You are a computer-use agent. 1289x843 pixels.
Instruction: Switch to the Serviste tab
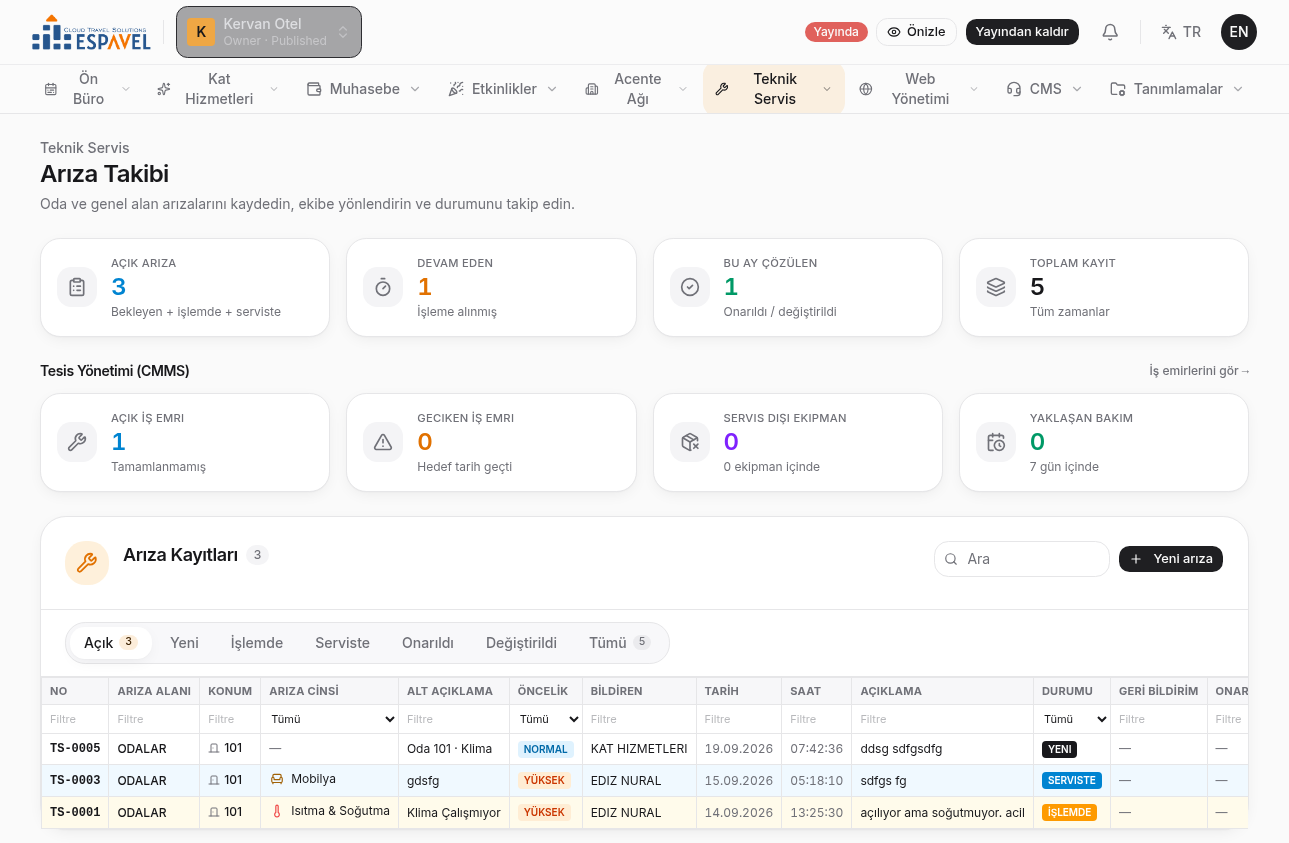coord(342,643)
